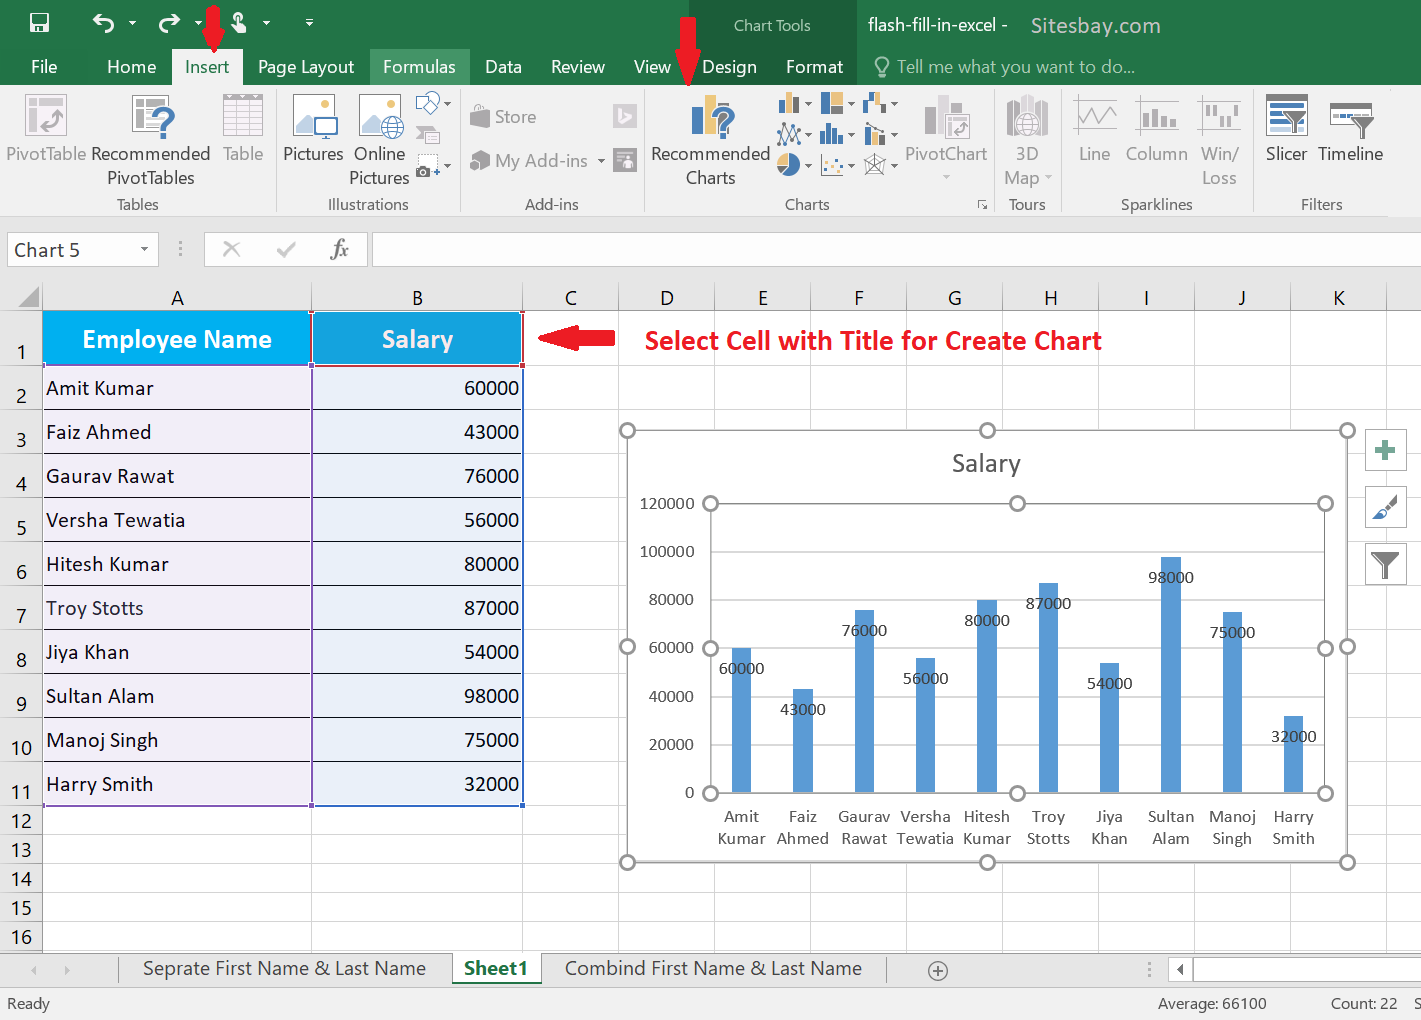The image size is (1421, 1020).
Task: Click Recommended PivotTables
Action: coord(151,141)
